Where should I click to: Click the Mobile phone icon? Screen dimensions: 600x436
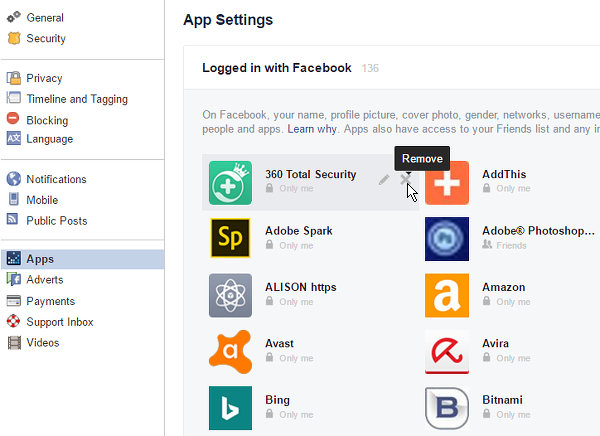[x=13, y=199]
